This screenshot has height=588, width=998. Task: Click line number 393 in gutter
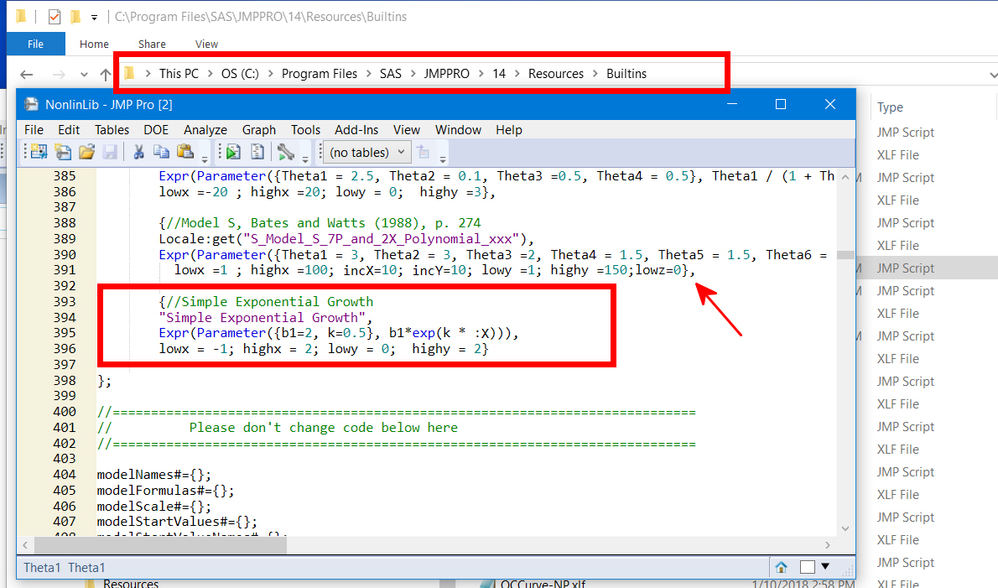pyautogui.click(x=65, y=302)
